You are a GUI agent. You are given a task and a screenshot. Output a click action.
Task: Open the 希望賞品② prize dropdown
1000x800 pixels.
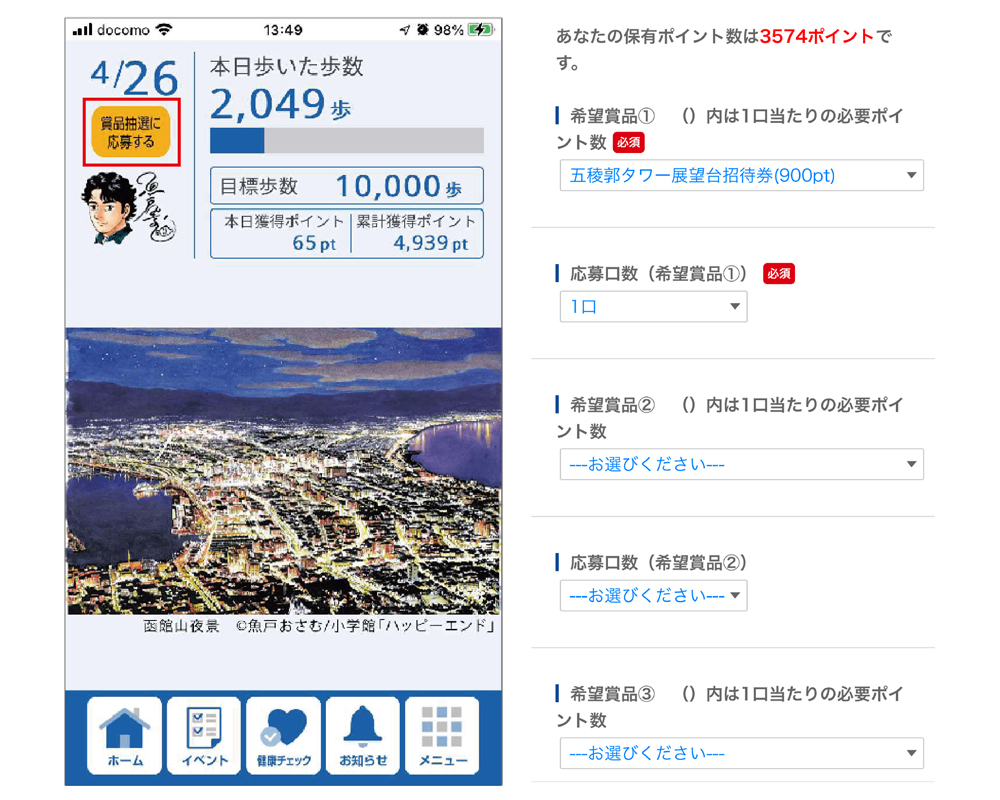pos(742,464)
